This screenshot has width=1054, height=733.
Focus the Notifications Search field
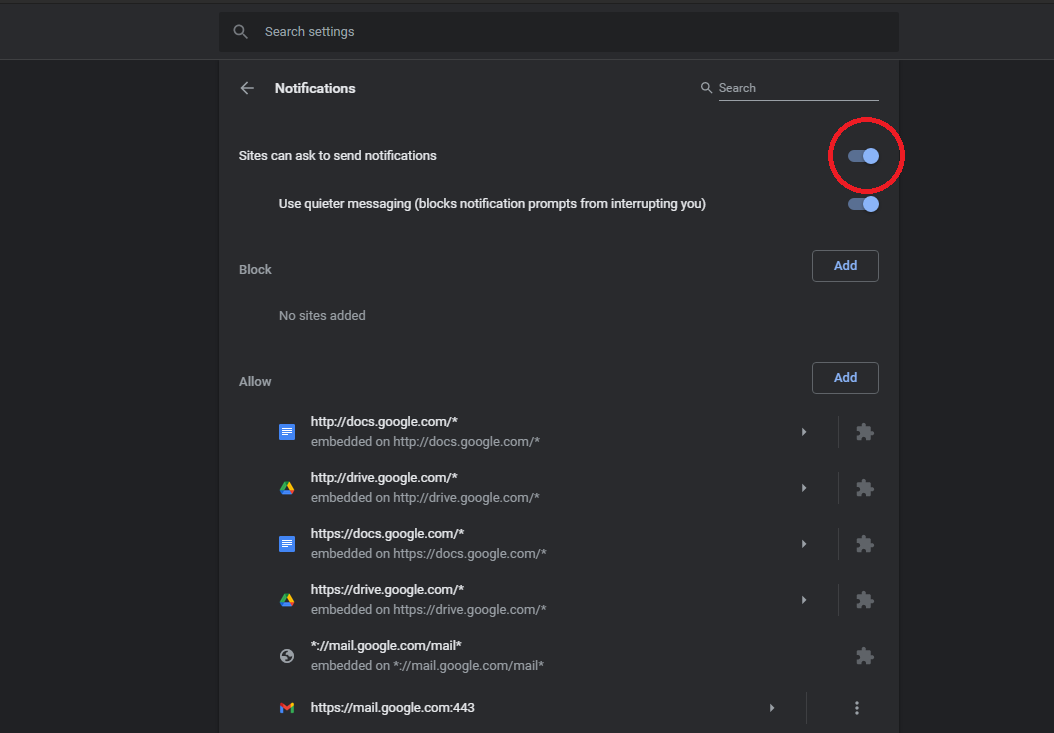click(799, 88)
